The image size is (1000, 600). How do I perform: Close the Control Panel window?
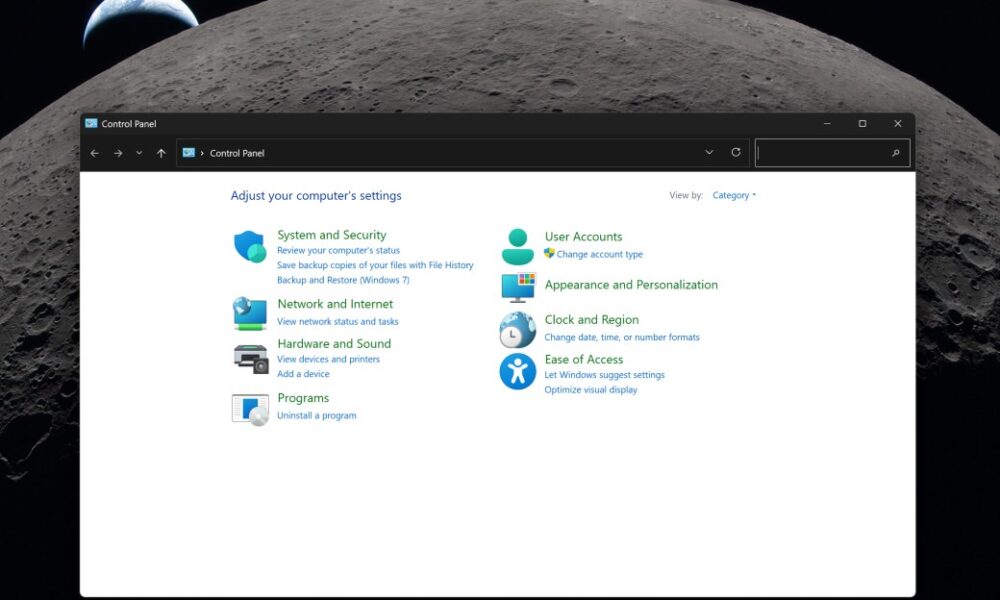[897, 124]
